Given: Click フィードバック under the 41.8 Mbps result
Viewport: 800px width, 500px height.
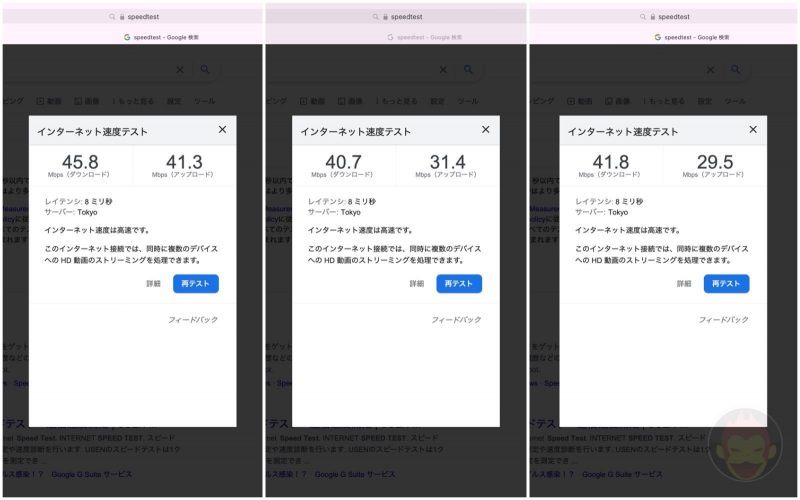Looking at the screenshot, I should tap(724, 319).
